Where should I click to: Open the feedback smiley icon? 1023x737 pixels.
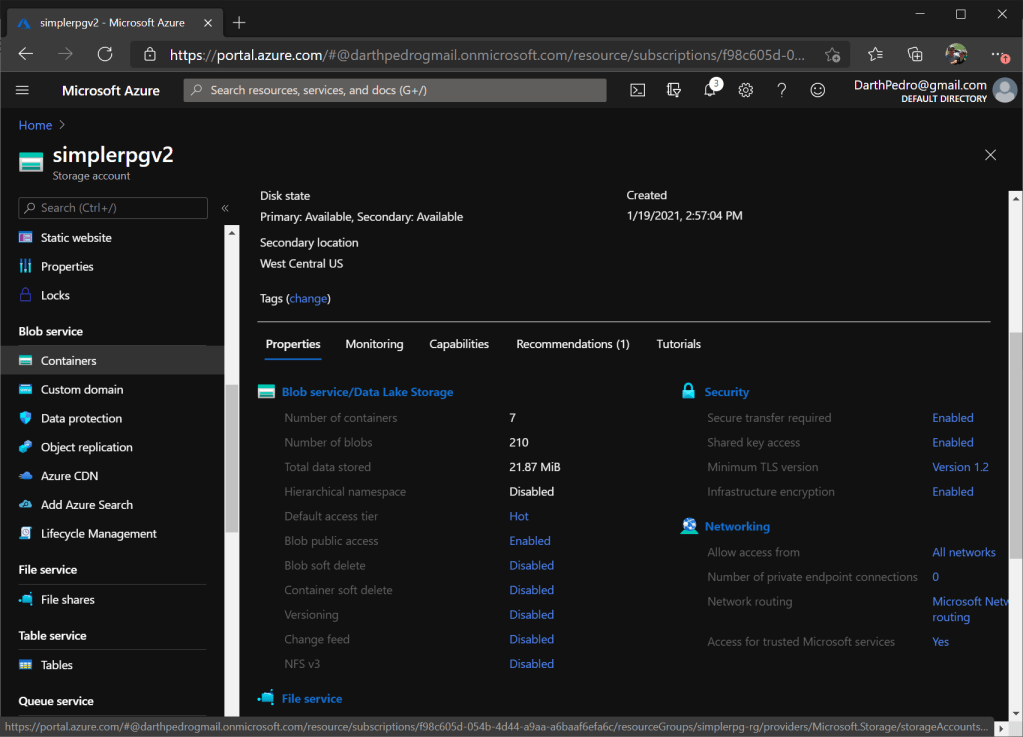pyautogui.click(x=818, y=90)
